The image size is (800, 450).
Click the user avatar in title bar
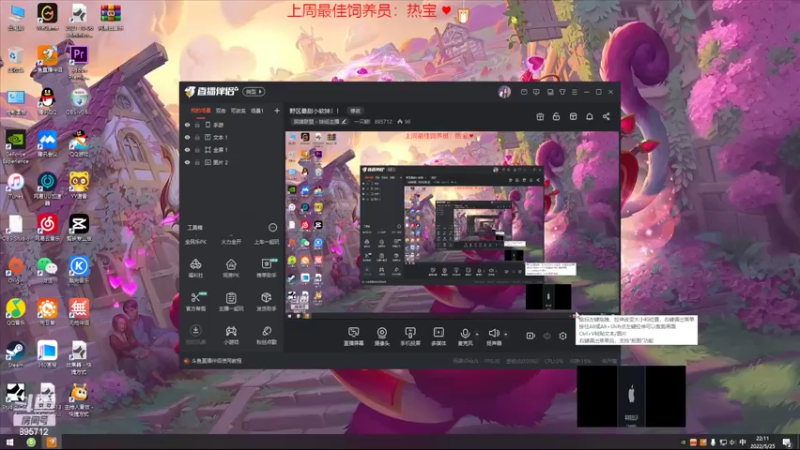[x=505, y=92]
